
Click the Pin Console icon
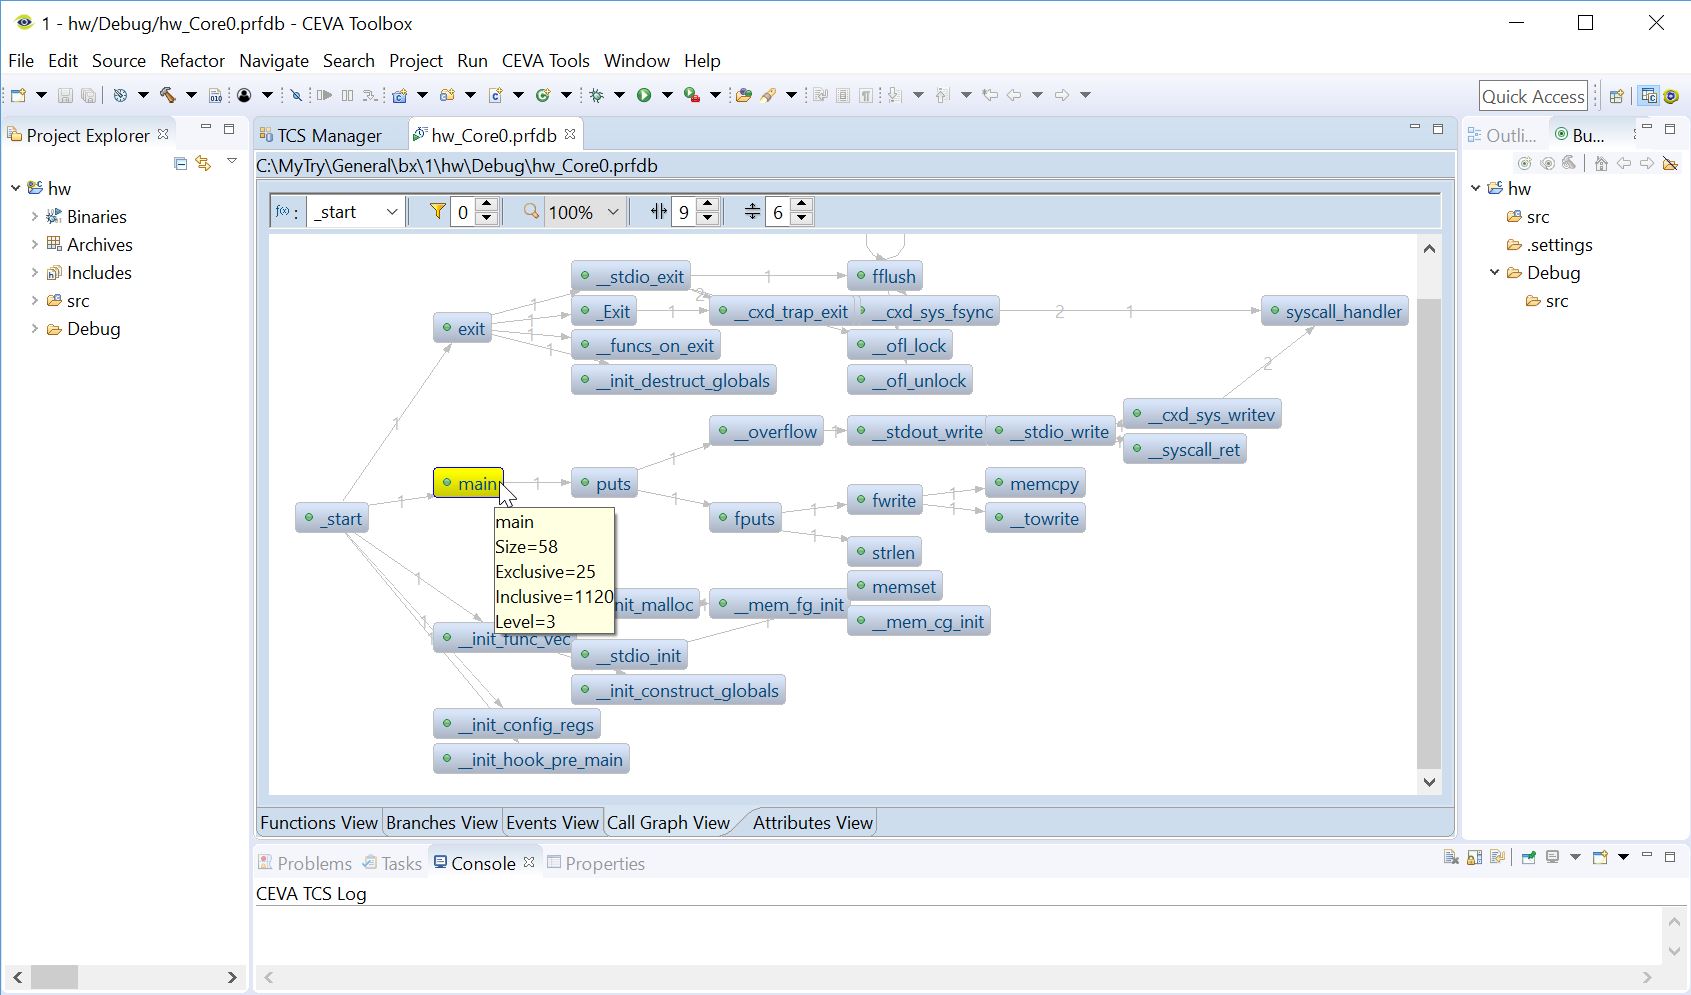1528,857
